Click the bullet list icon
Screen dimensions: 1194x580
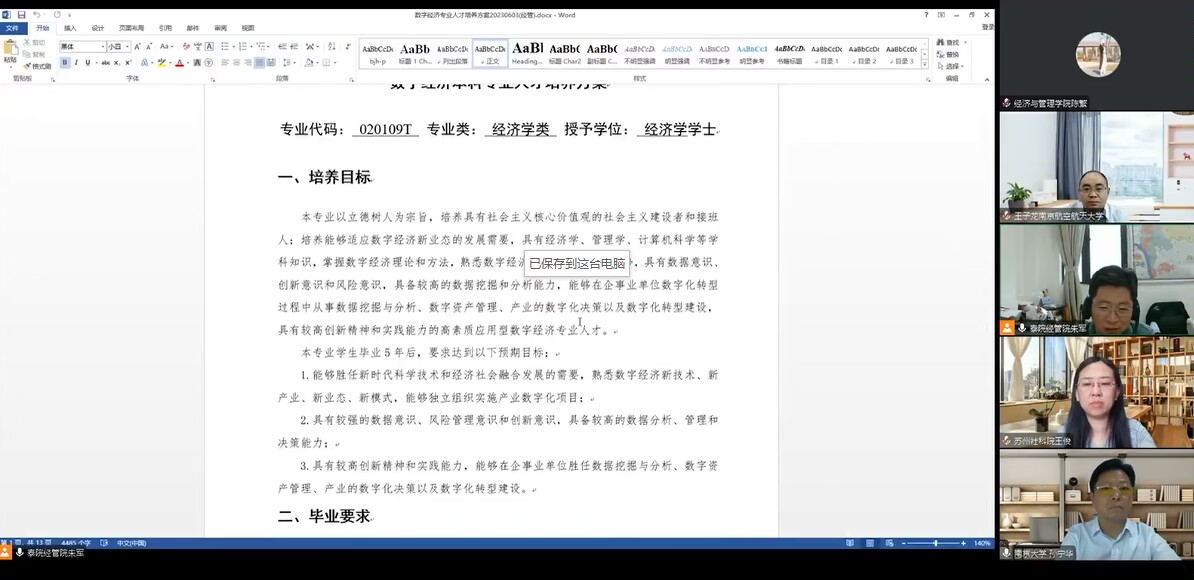225,47
